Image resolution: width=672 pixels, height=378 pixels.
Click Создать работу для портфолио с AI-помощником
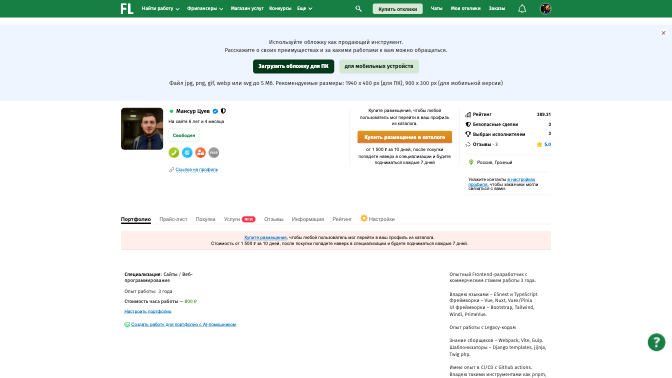pyautogui.click(x=183, y=324)
